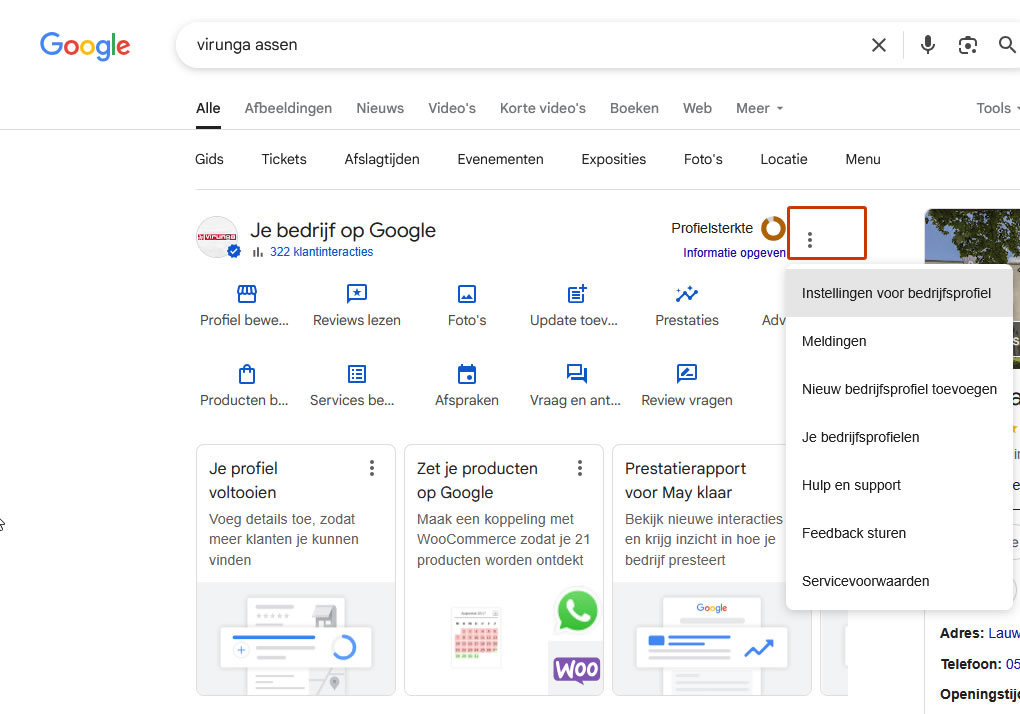The image size is (1020, 714).
Task: Go to the Video's tab
Action: click(x=451, y=109)
